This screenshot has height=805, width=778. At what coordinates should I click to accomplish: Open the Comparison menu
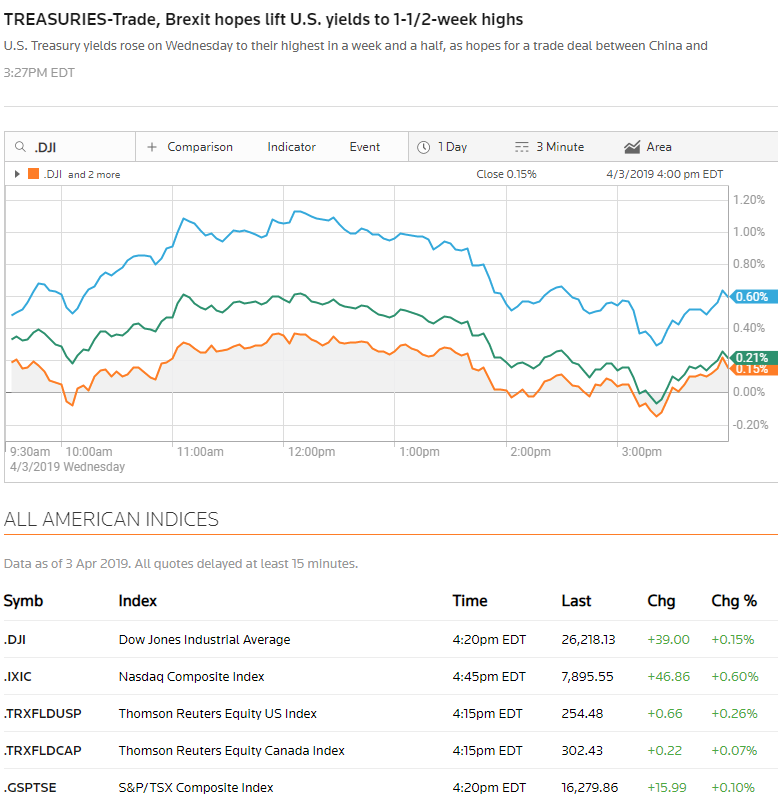[x=200, y=147]
